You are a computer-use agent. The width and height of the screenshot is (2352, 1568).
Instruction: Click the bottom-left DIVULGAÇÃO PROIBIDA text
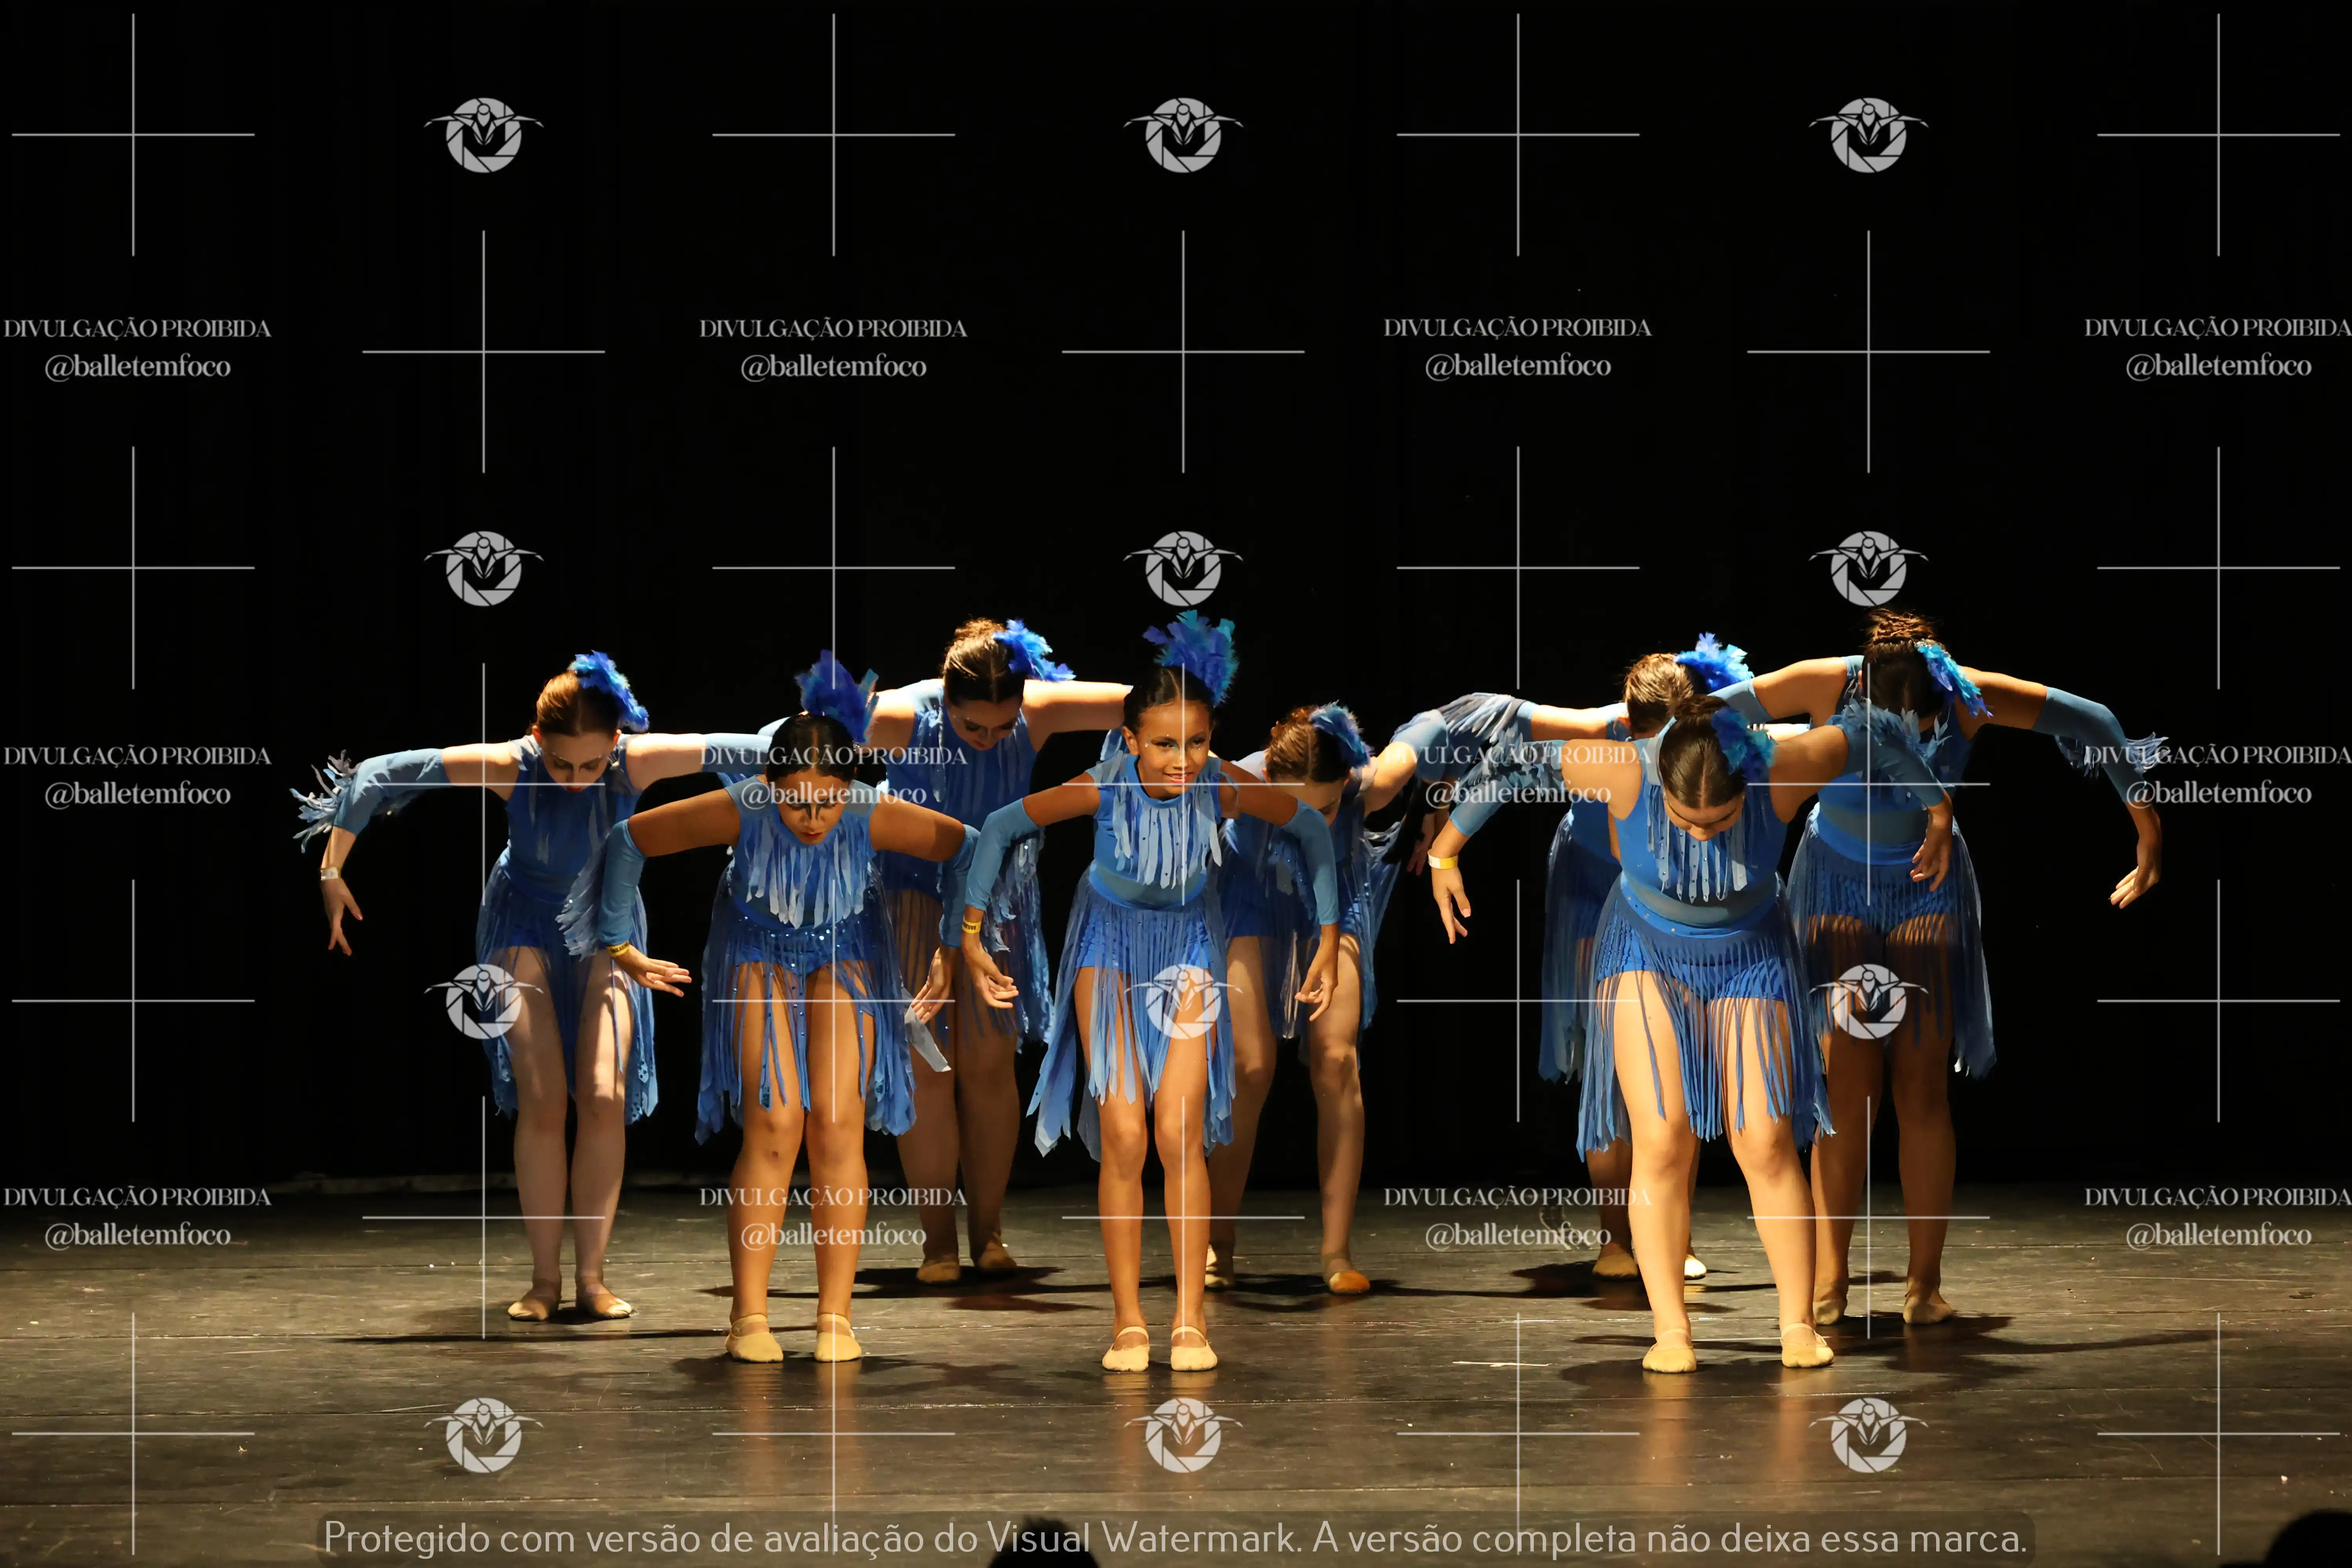[x=137, y=1197]
